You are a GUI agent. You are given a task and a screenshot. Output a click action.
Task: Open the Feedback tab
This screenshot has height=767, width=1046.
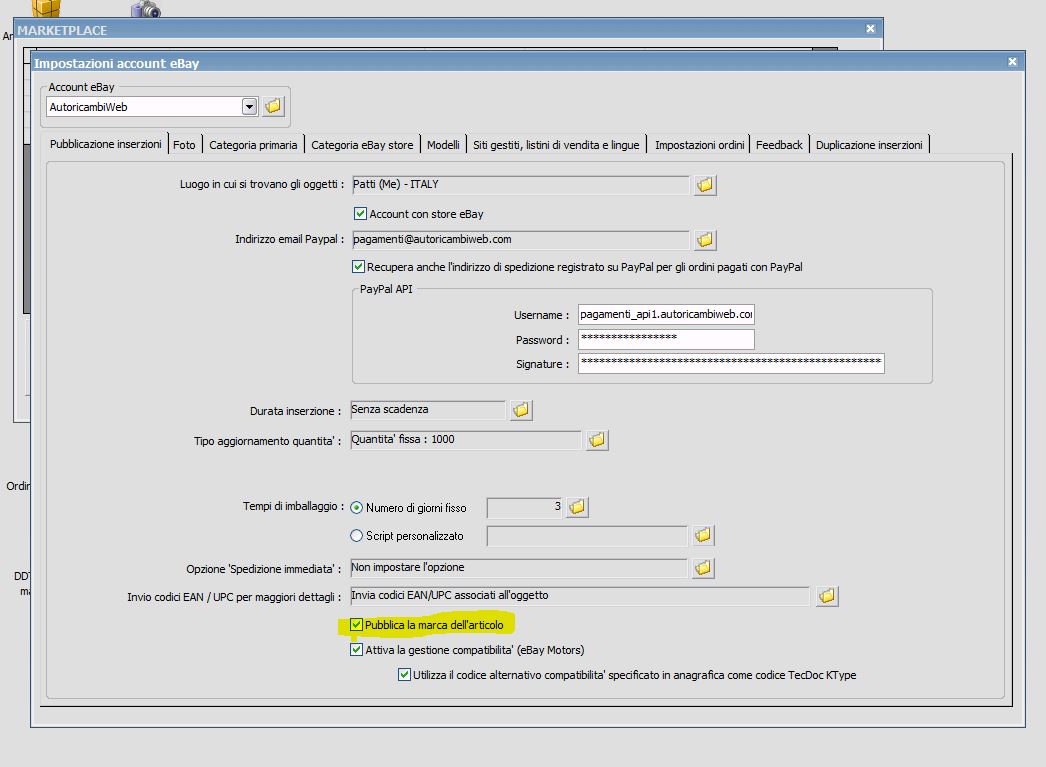[779, 145]
